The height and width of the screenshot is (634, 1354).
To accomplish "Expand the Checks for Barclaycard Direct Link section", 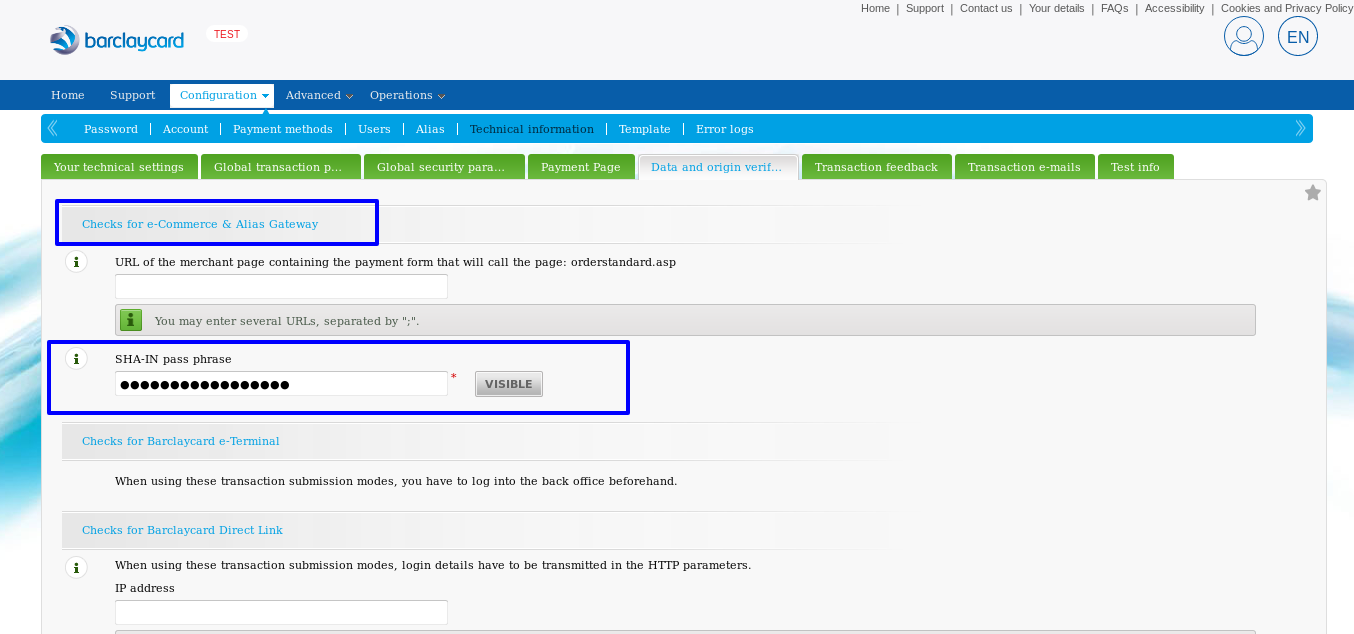I will pos(181,530).
